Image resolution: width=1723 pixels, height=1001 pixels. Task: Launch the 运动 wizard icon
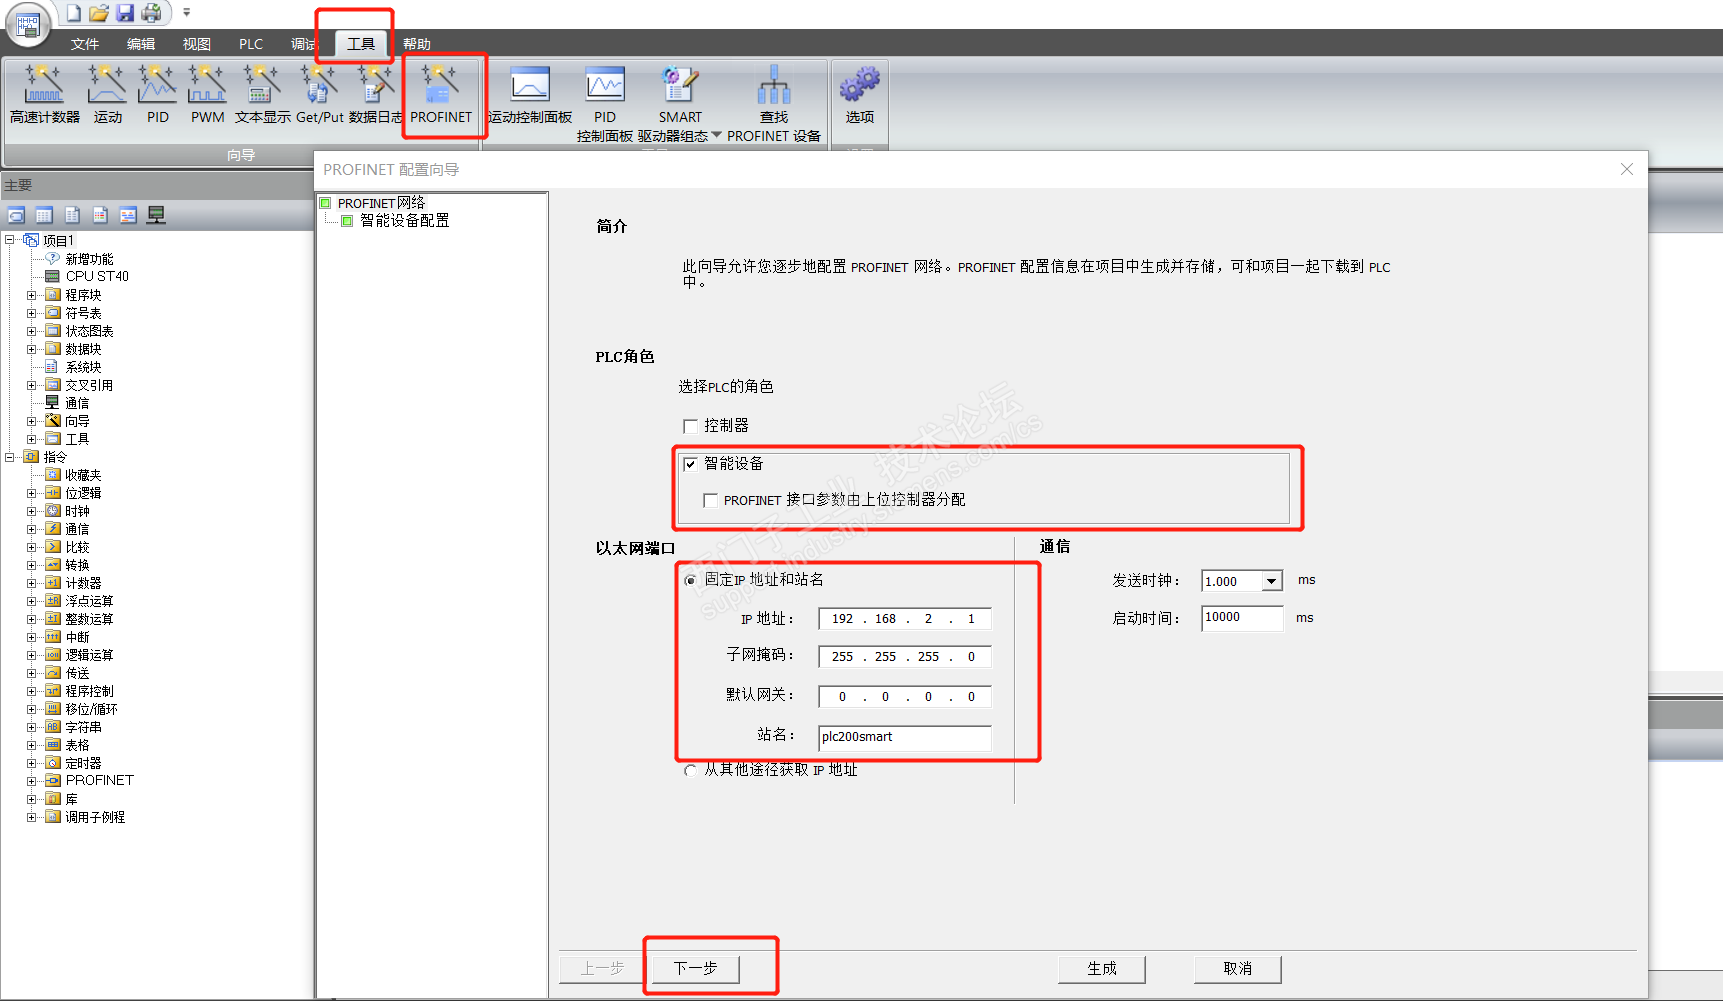pos(108,95)
